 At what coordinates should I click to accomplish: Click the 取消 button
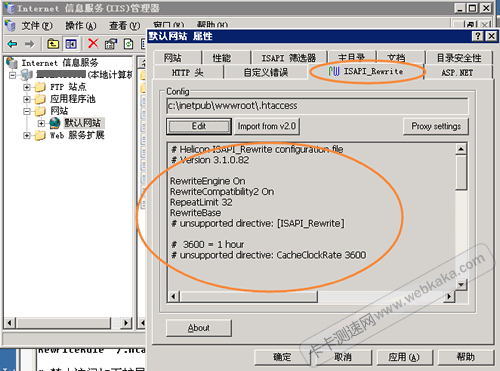pyautogui.click(x=343, y=357)
